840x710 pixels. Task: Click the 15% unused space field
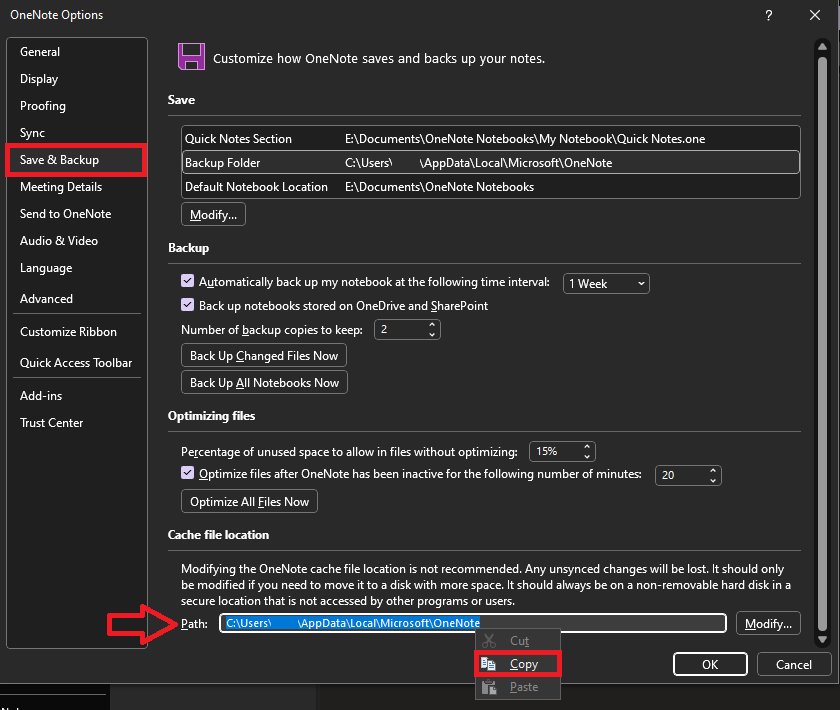pyautogui.click(x=556, y=451)
